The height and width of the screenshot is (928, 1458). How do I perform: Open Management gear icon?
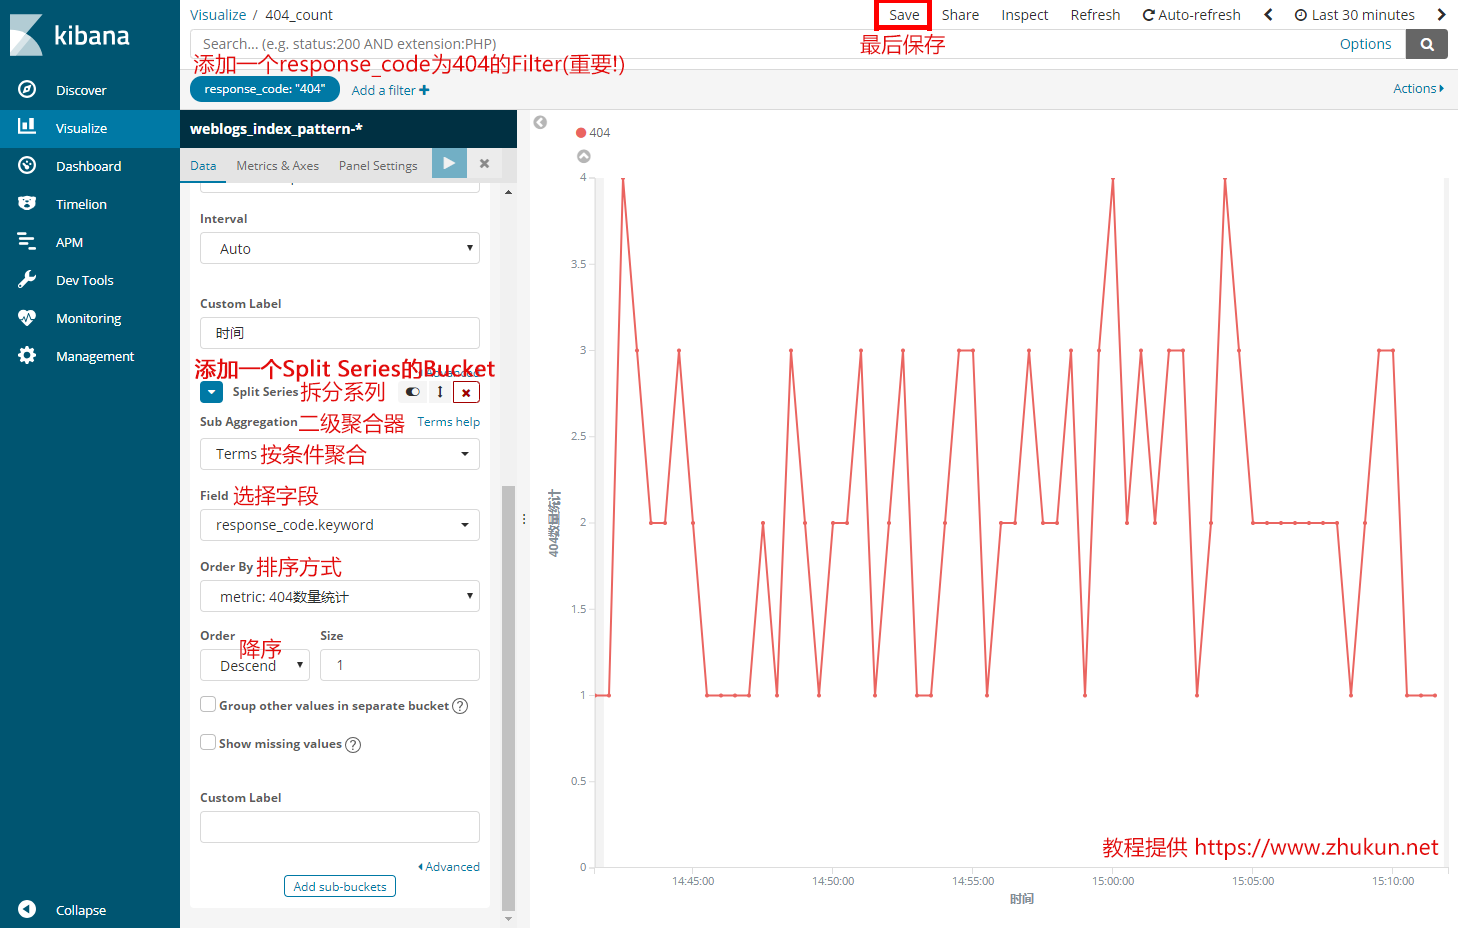(27, 355)
